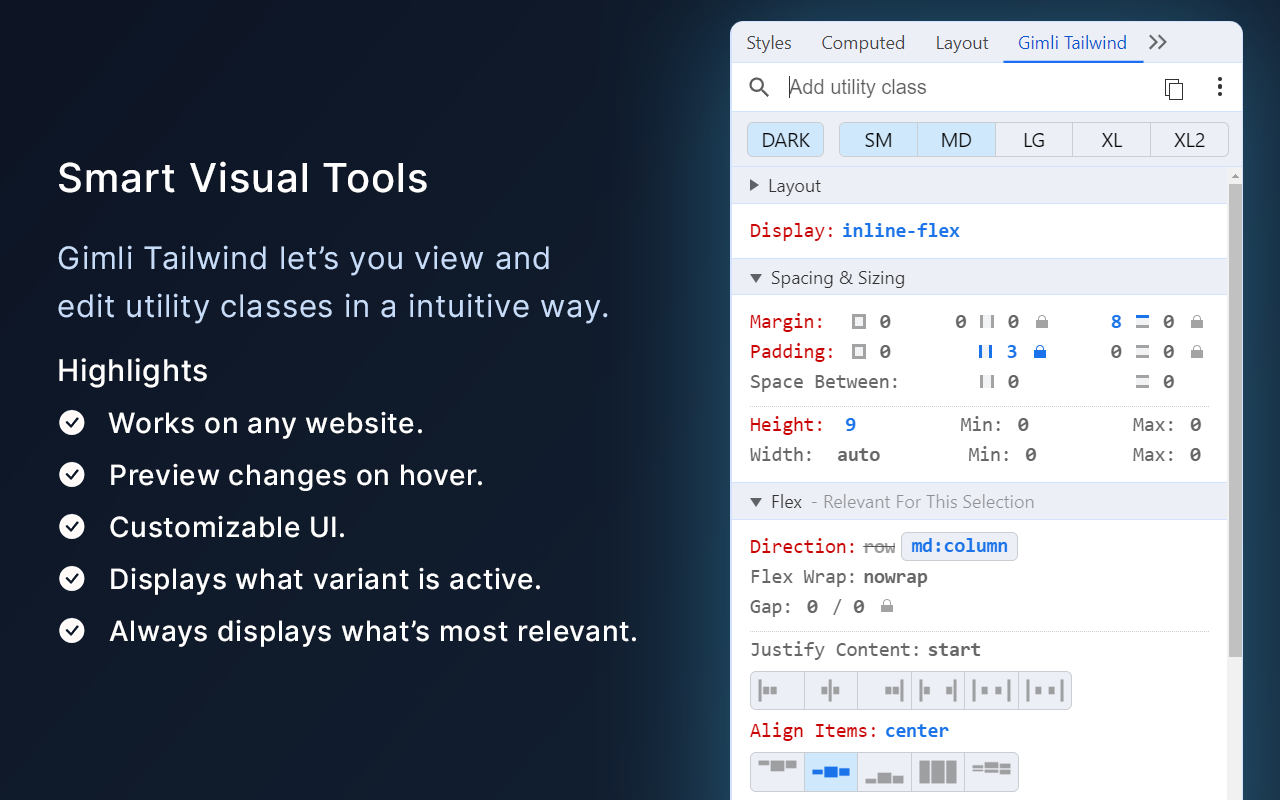
Task: Toggle the DARK variant button
Action: [786, 140]
